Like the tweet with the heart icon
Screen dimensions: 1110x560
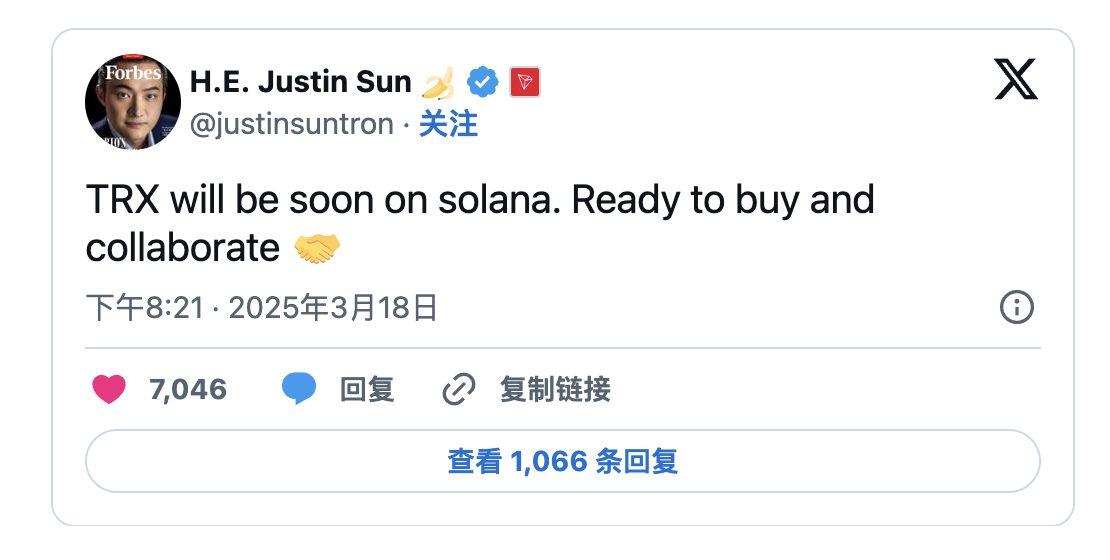point(109,389)
